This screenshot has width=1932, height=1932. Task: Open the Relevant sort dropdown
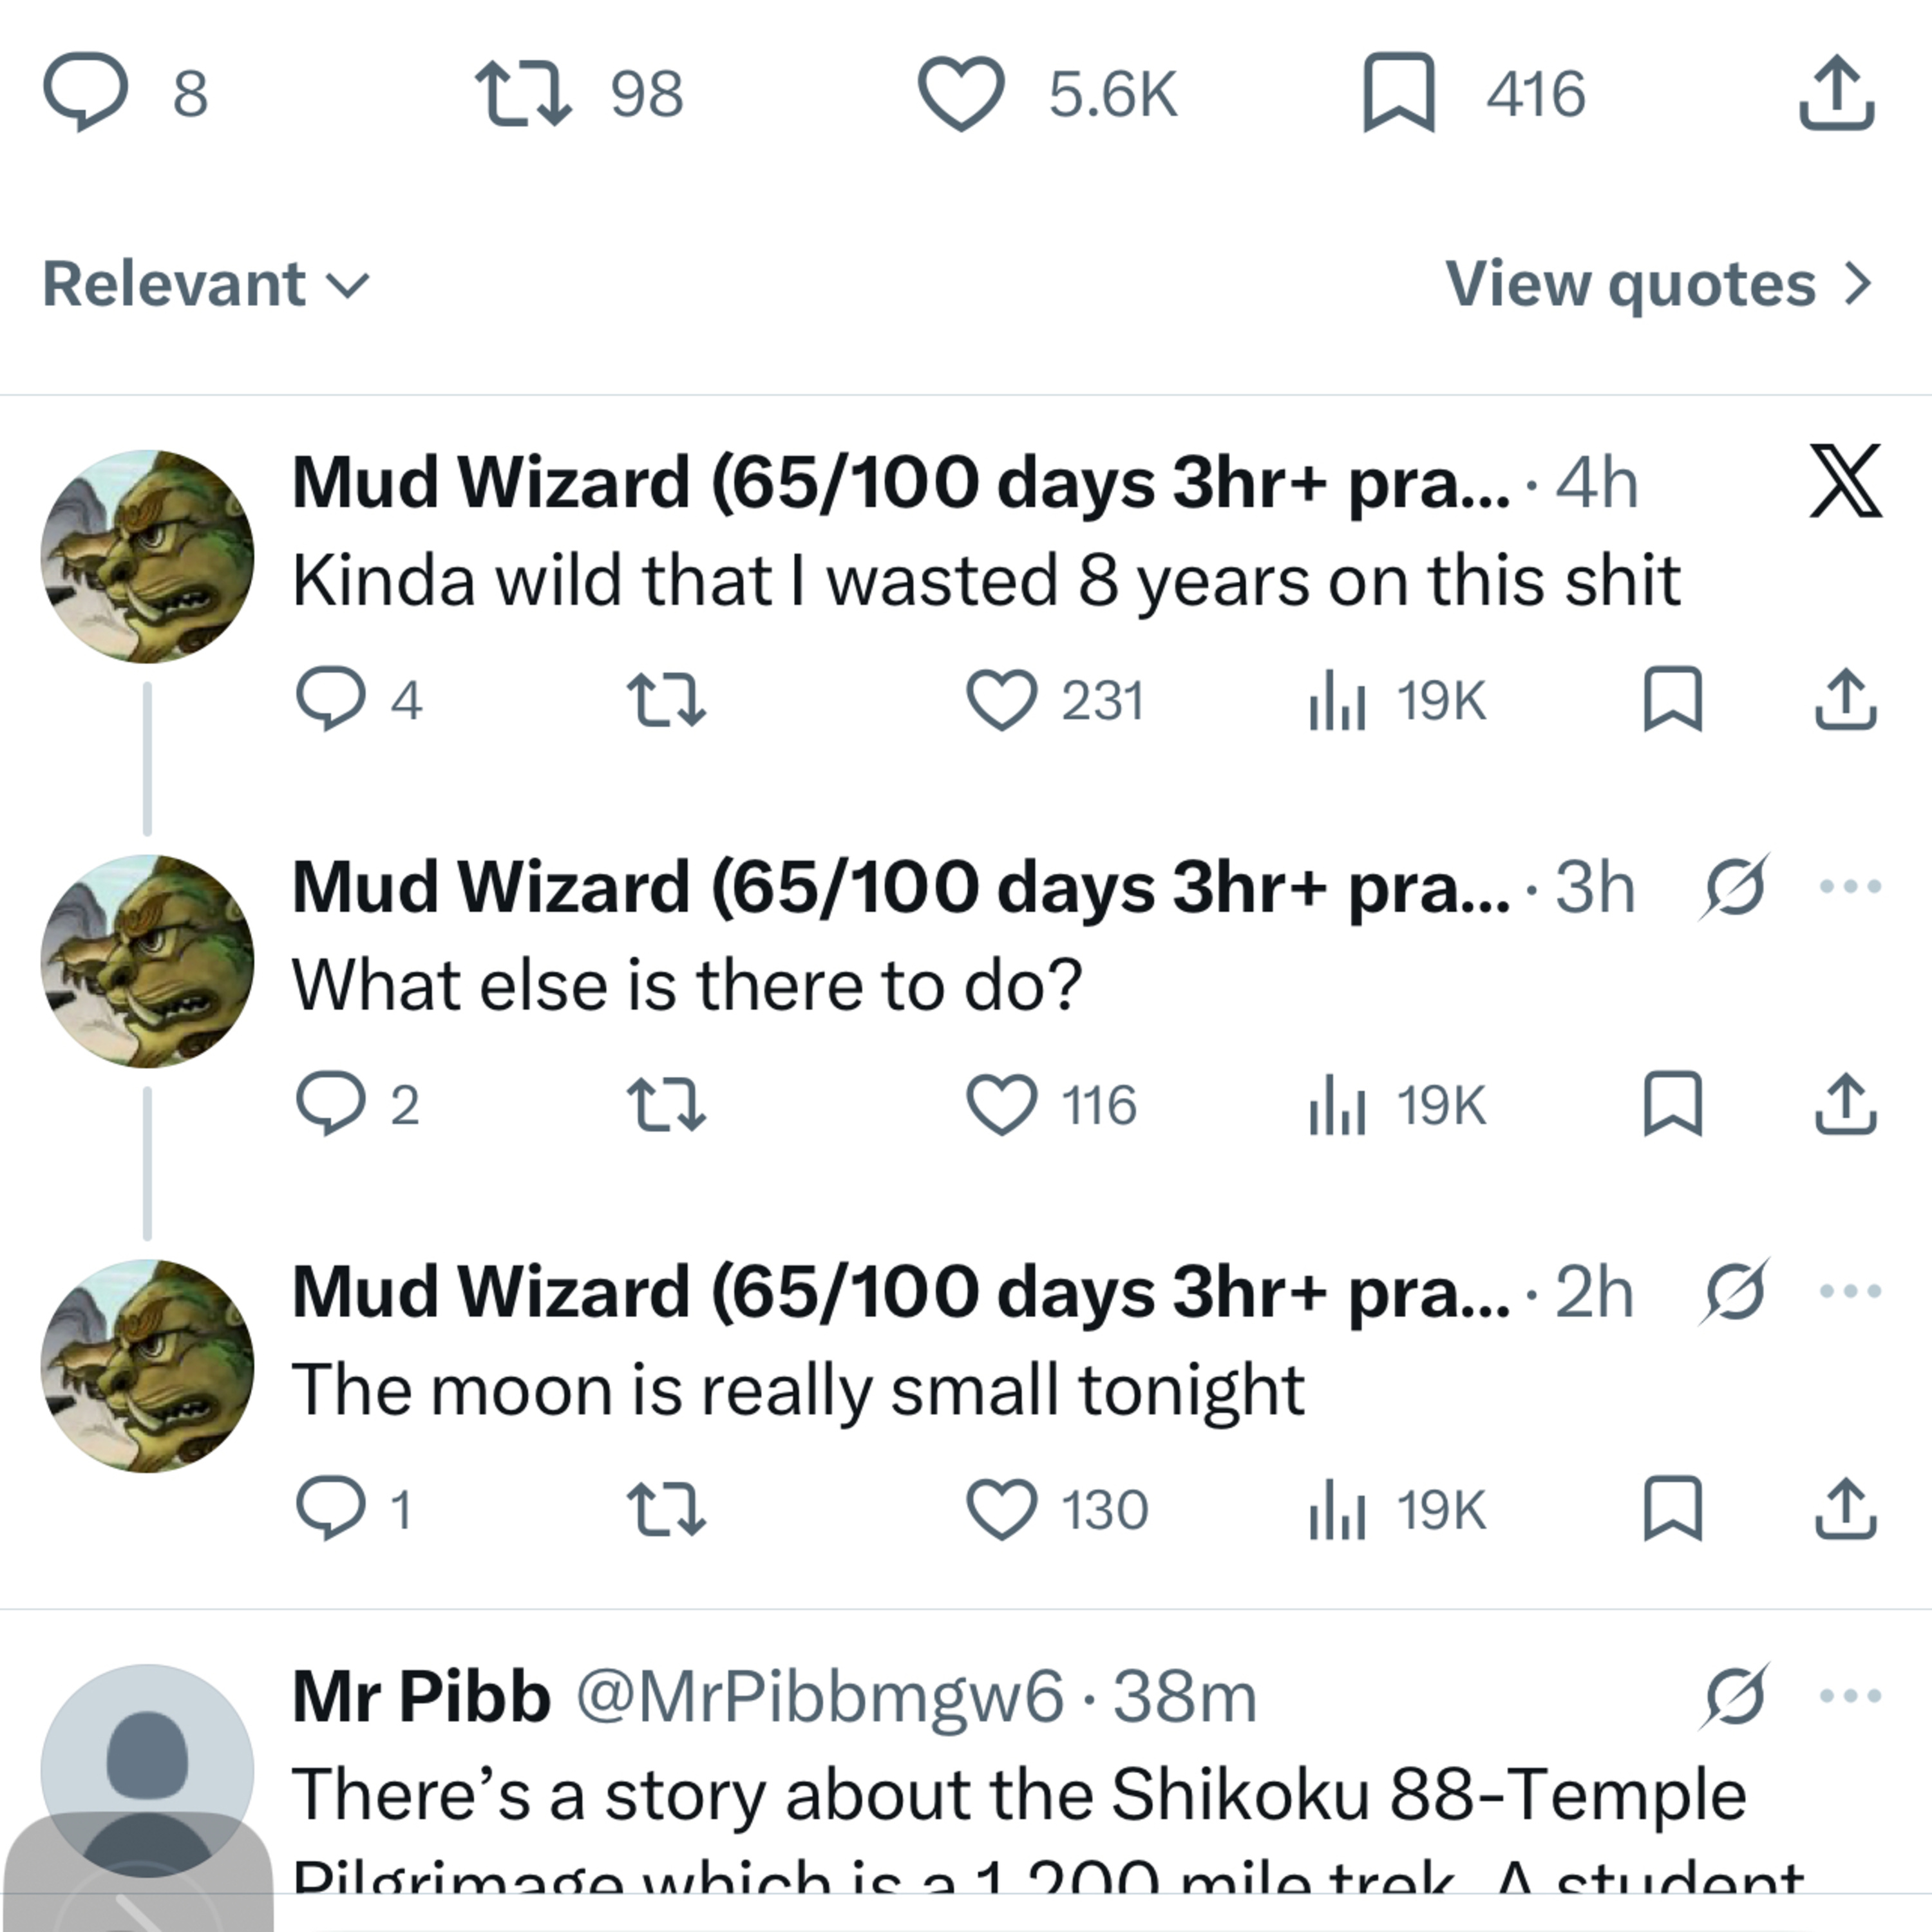coord(205,285)
